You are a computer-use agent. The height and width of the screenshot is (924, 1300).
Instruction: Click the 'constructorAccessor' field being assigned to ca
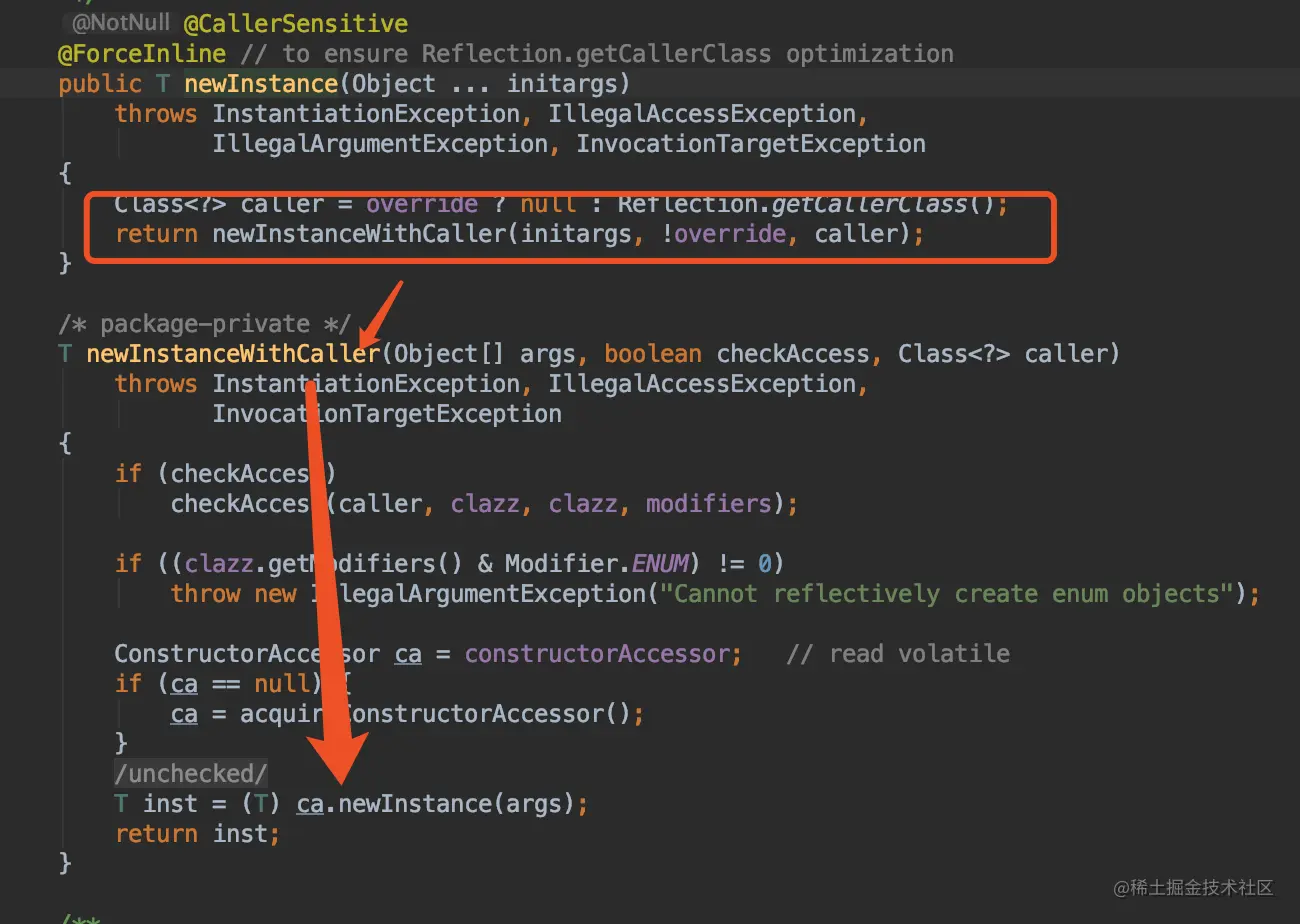597,653
